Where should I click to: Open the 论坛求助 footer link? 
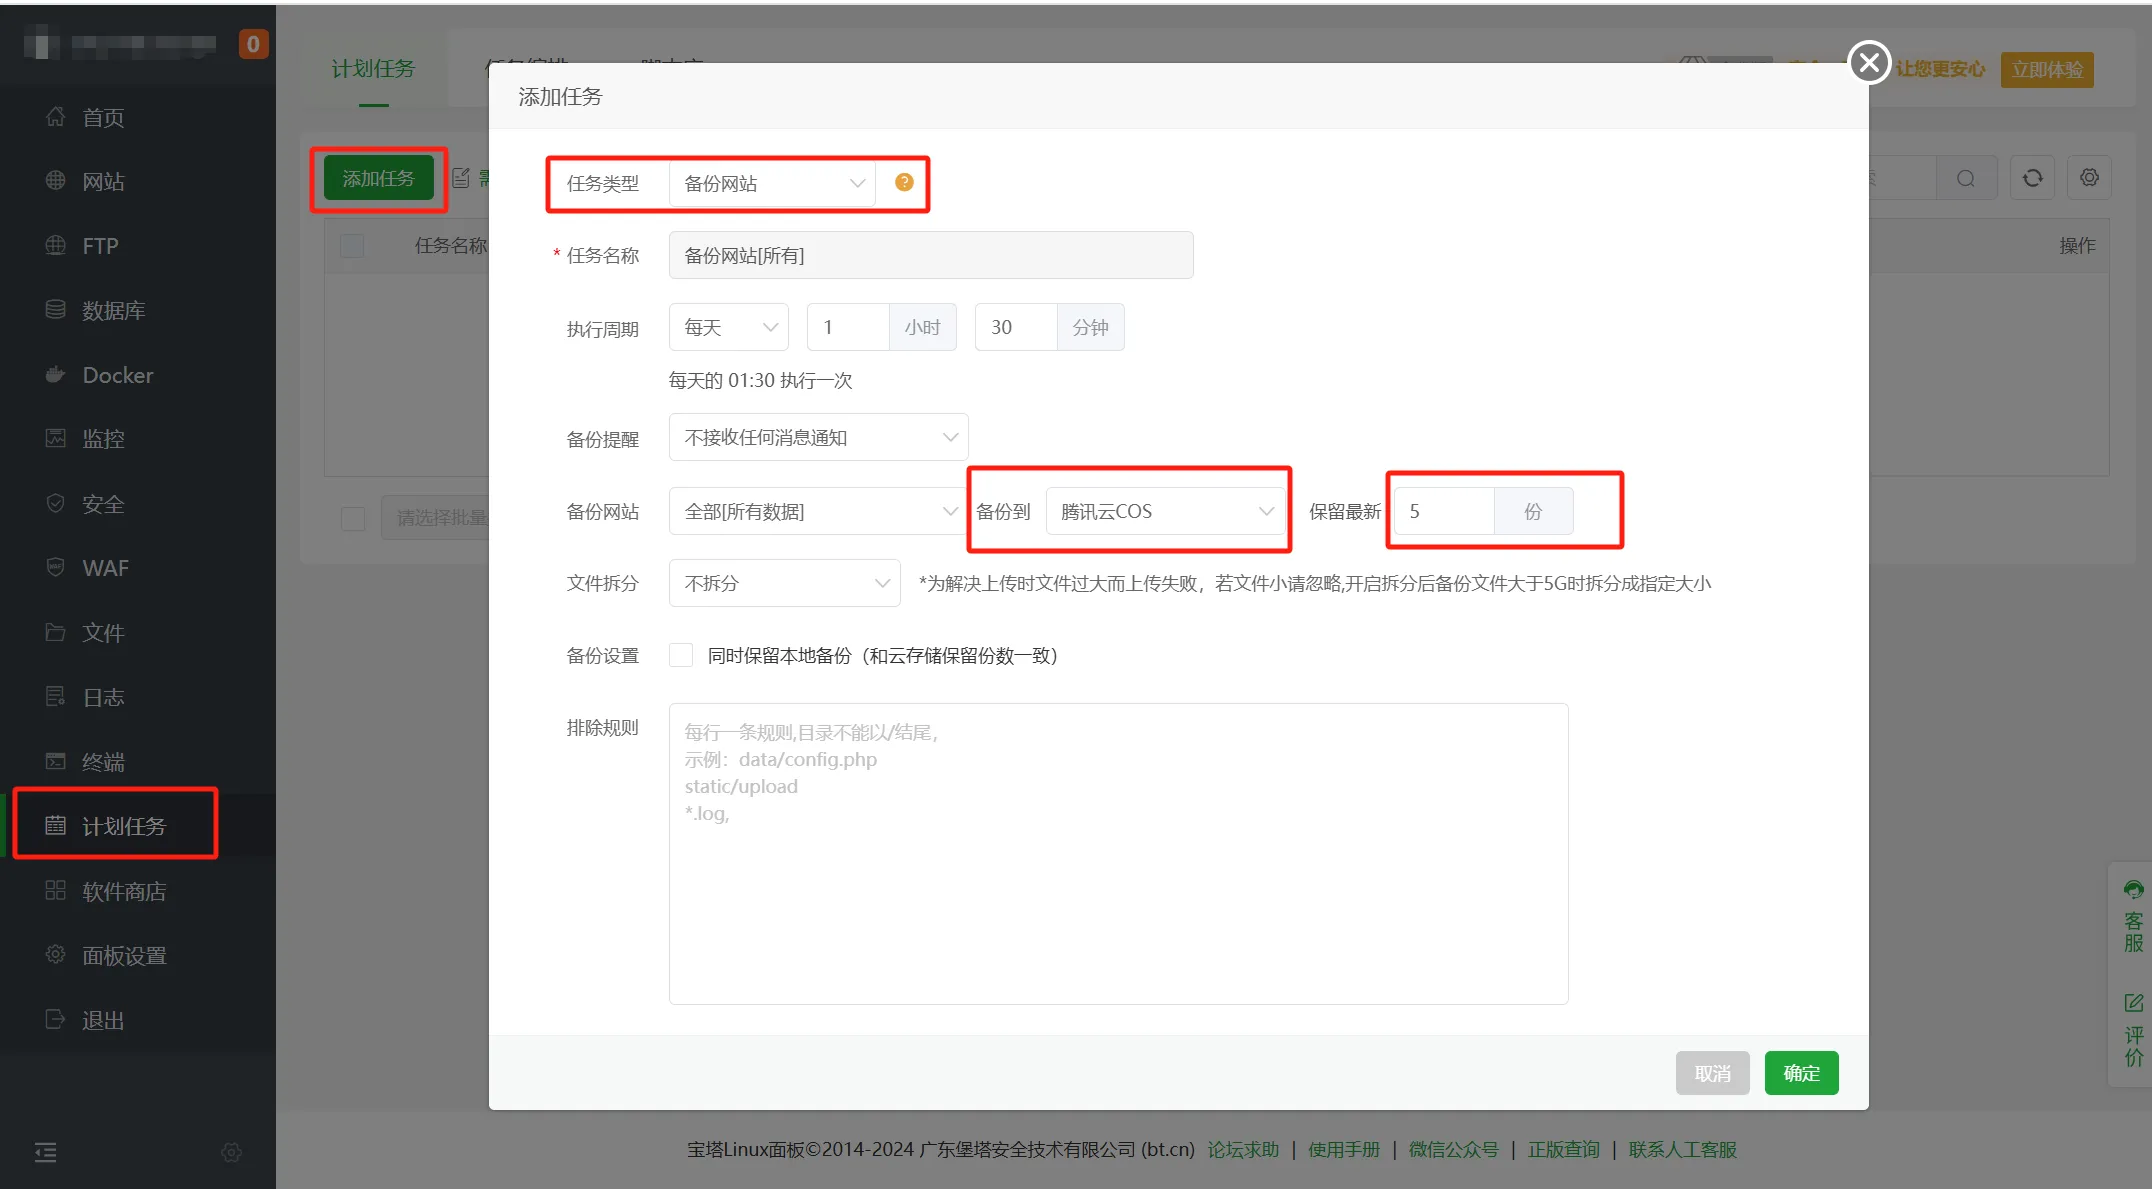tap(1243, 1149)
